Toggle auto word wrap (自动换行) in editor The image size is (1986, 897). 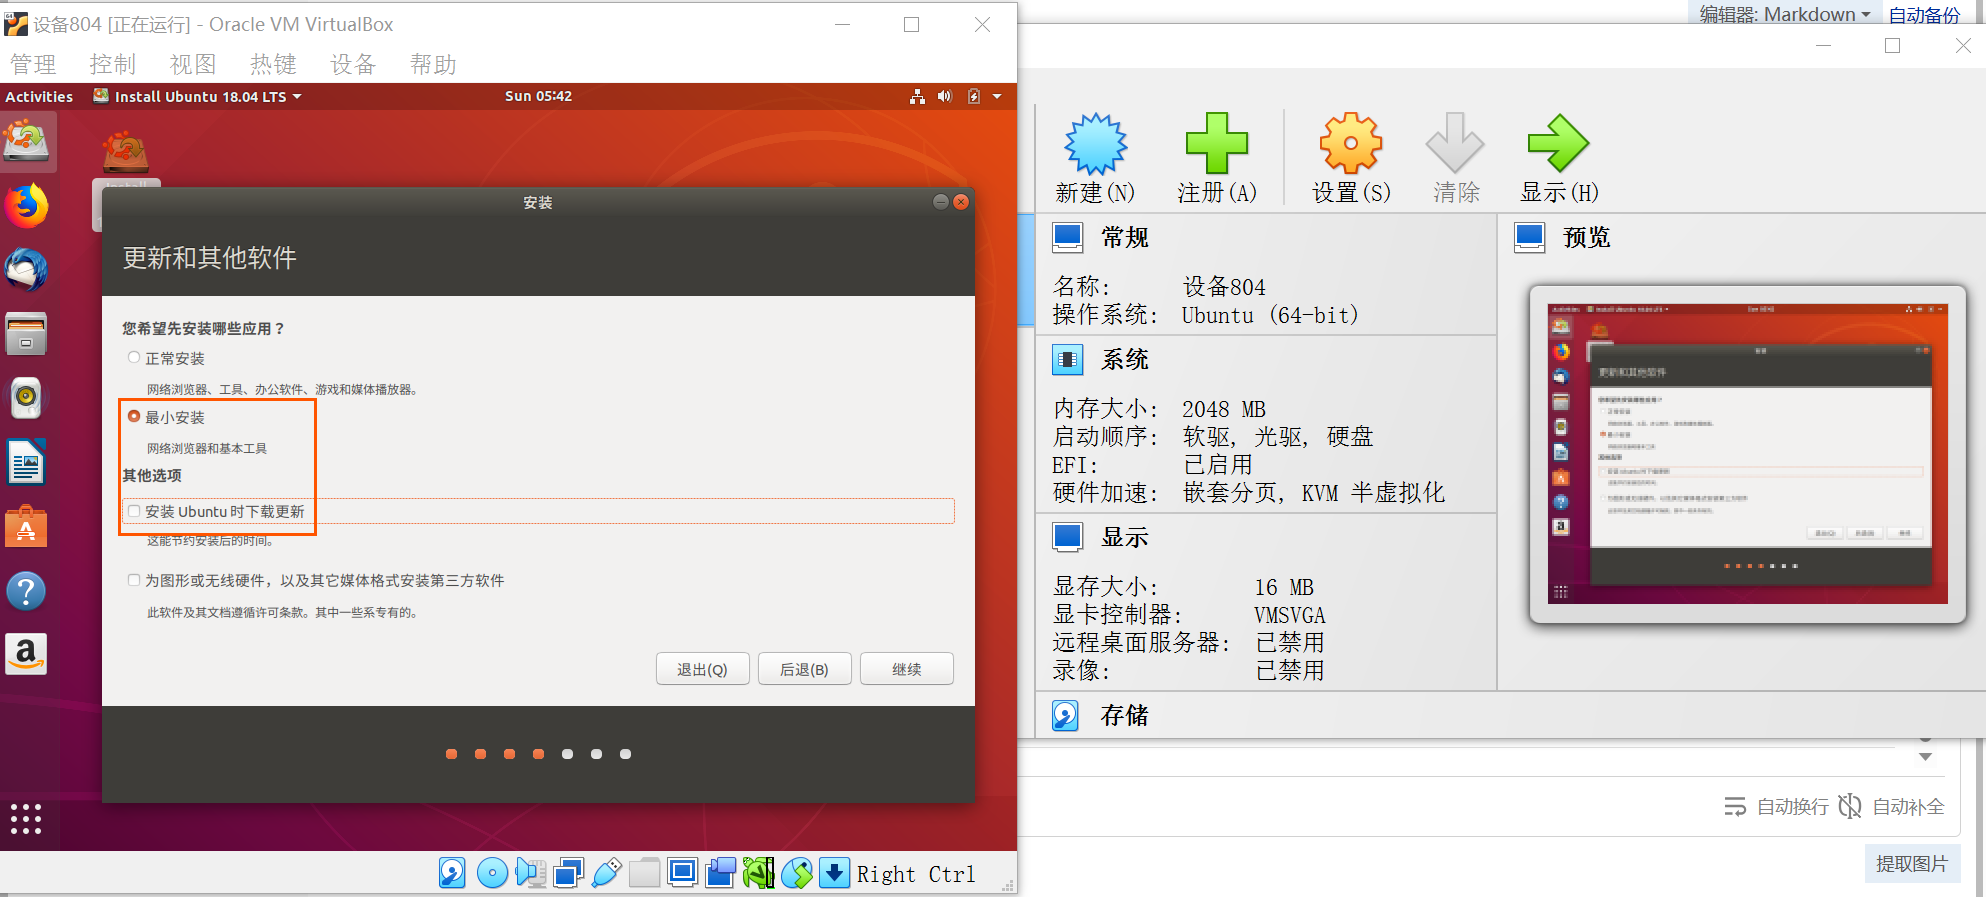(1777, 806)
